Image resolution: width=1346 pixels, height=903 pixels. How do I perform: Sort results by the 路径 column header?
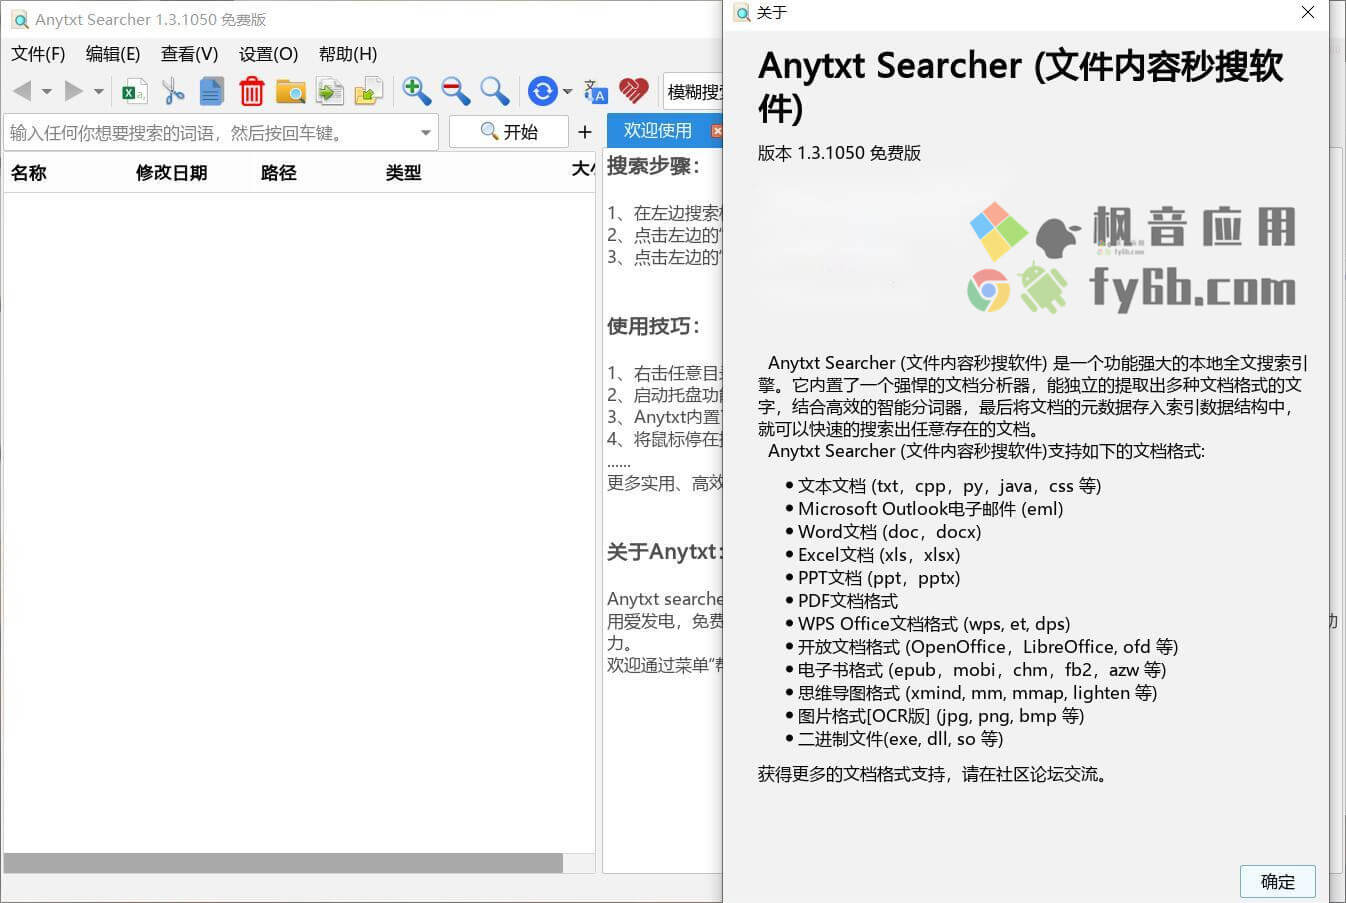278,173
